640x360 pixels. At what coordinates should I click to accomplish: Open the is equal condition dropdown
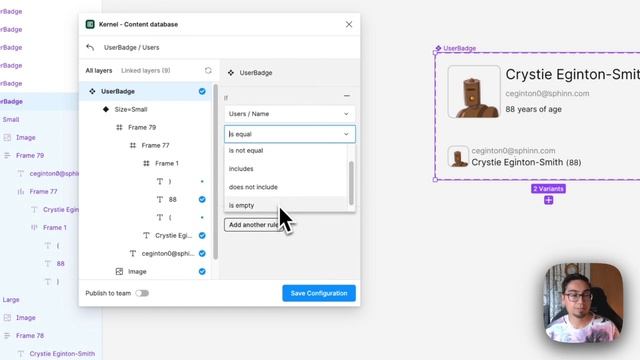[289, 134]
